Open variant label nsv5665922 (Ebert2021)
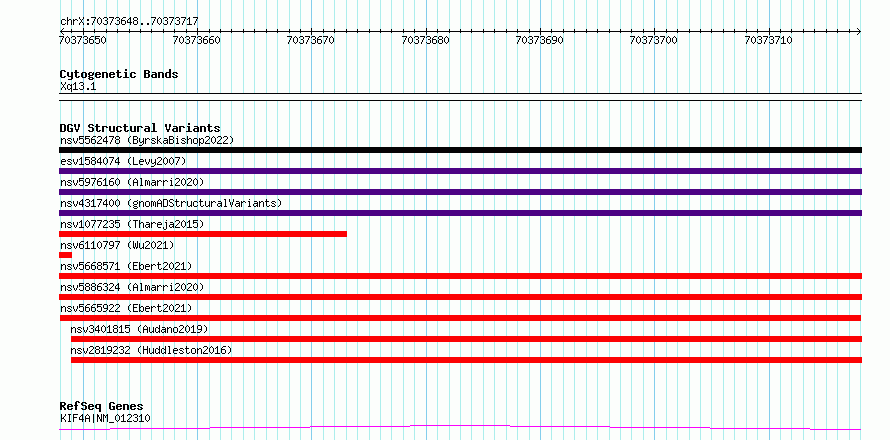This screenshot has height=440, width=890. 126,308
